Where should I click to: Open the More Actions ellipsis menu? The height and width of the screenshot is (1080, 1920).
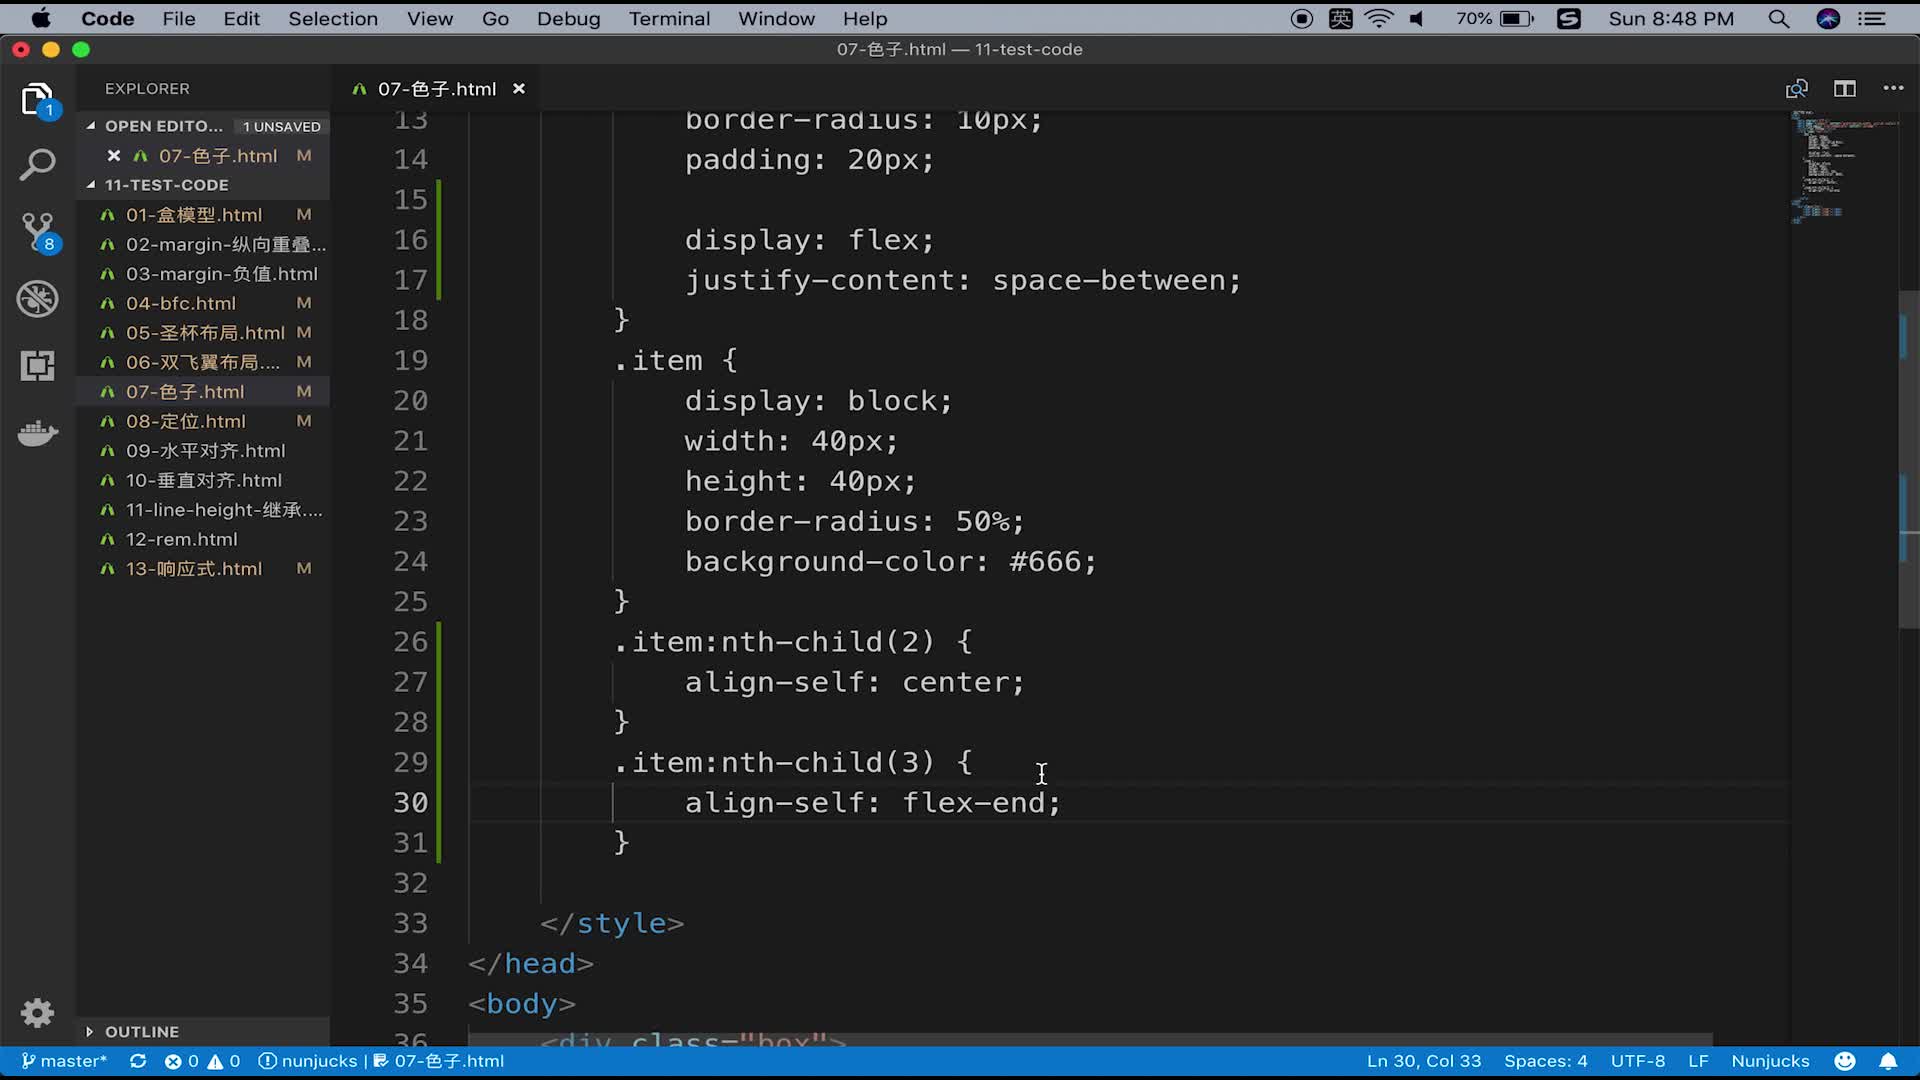1893,89
